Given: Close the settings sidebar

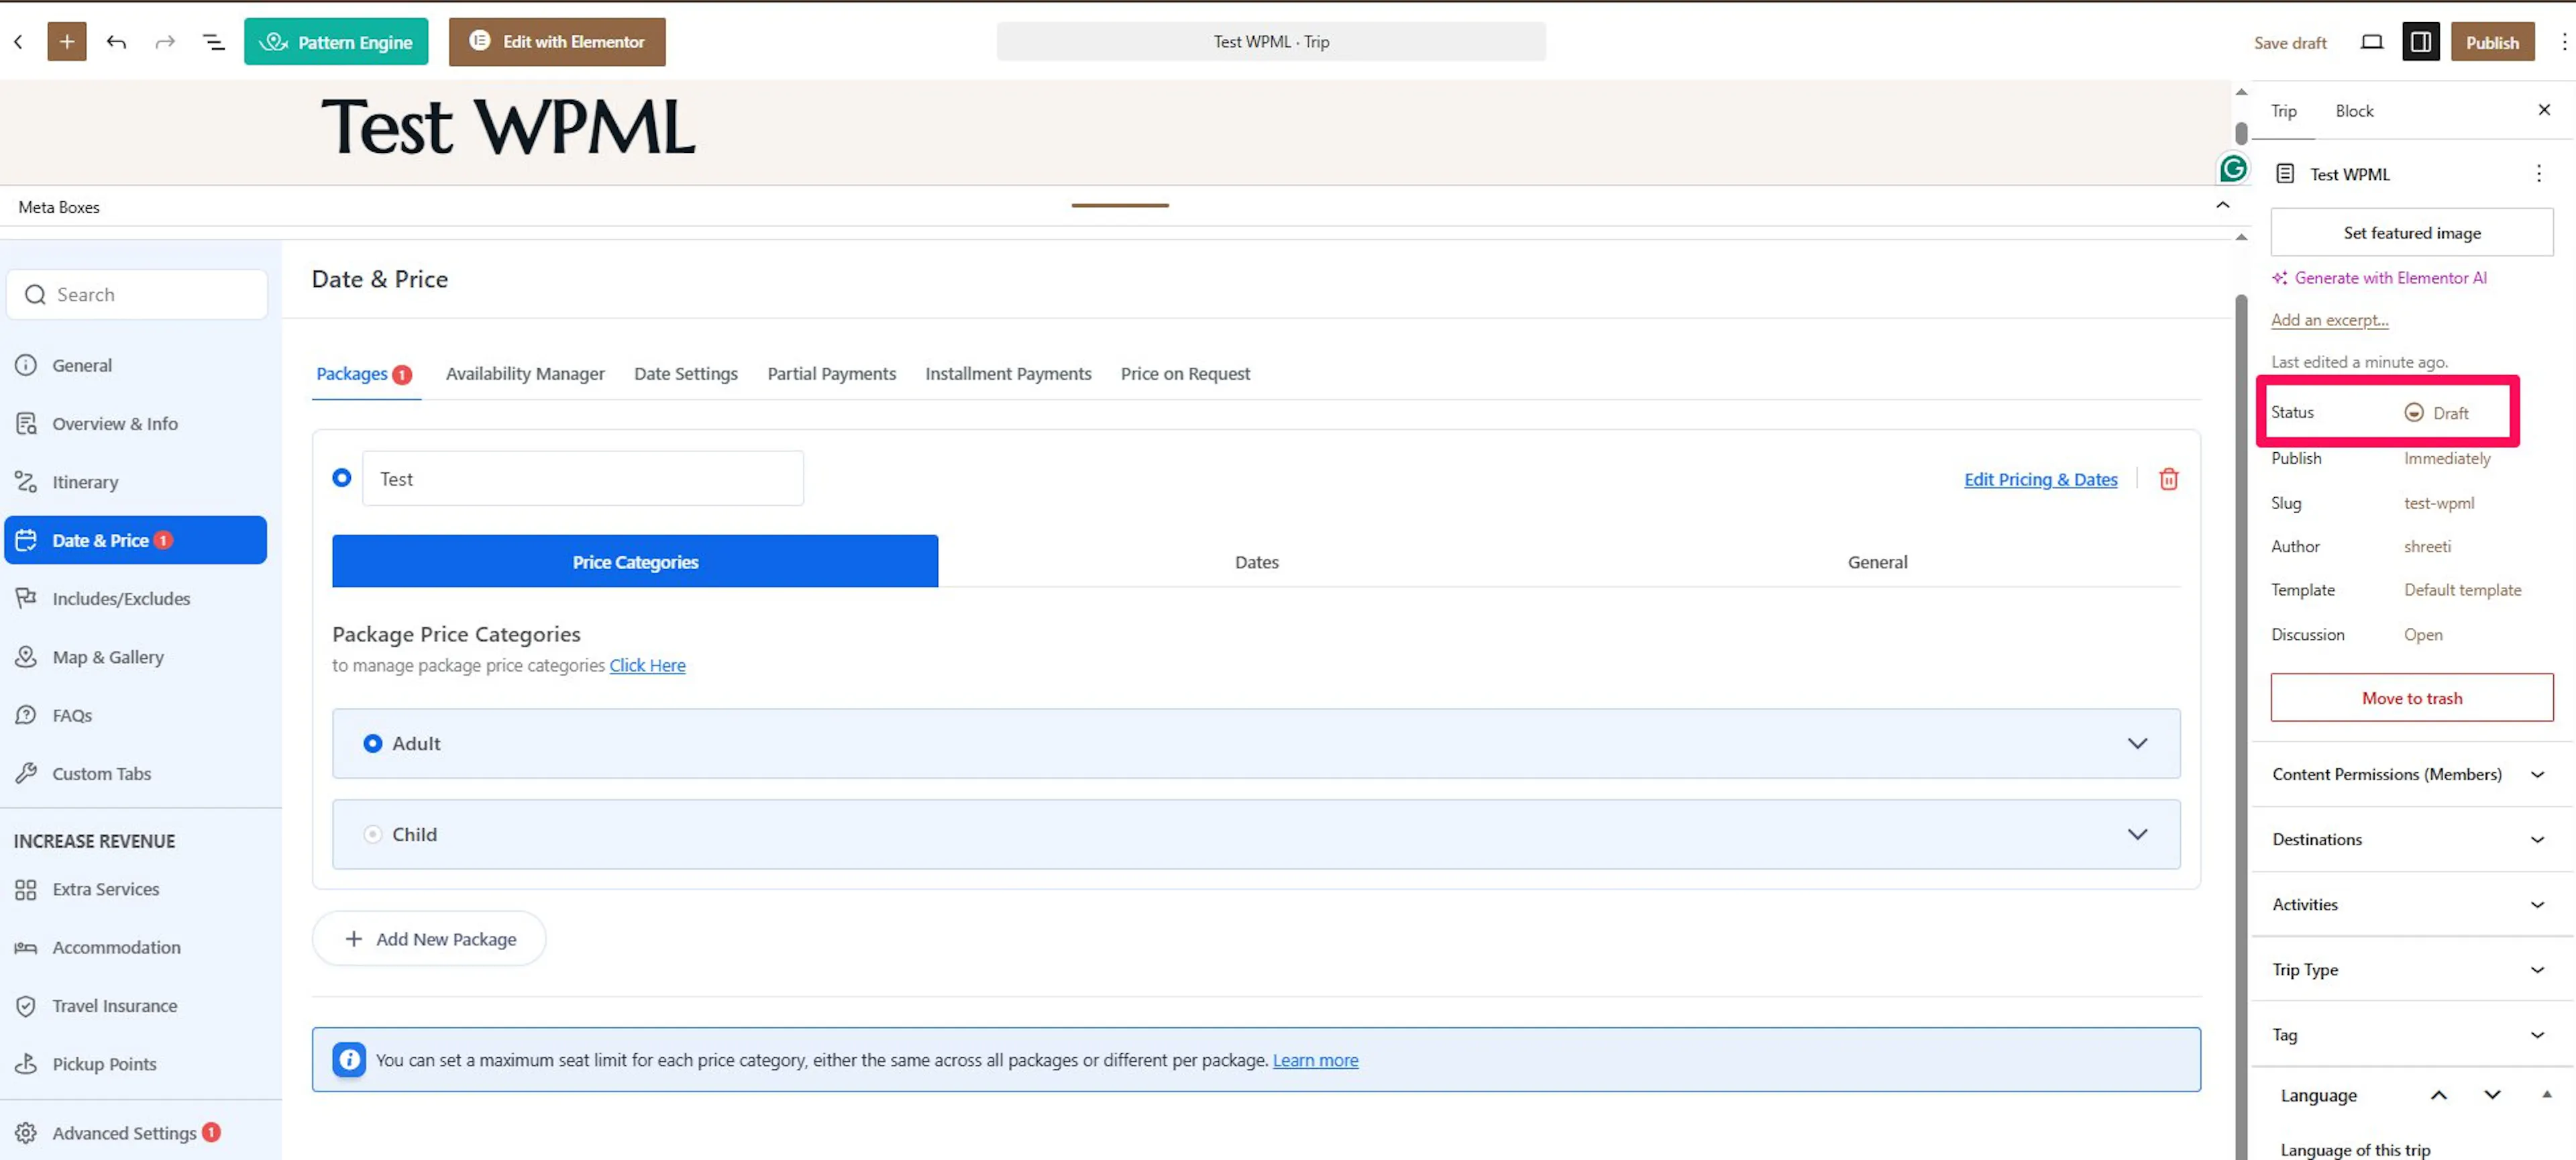Looking at the screenshot, I should 2544,110.
